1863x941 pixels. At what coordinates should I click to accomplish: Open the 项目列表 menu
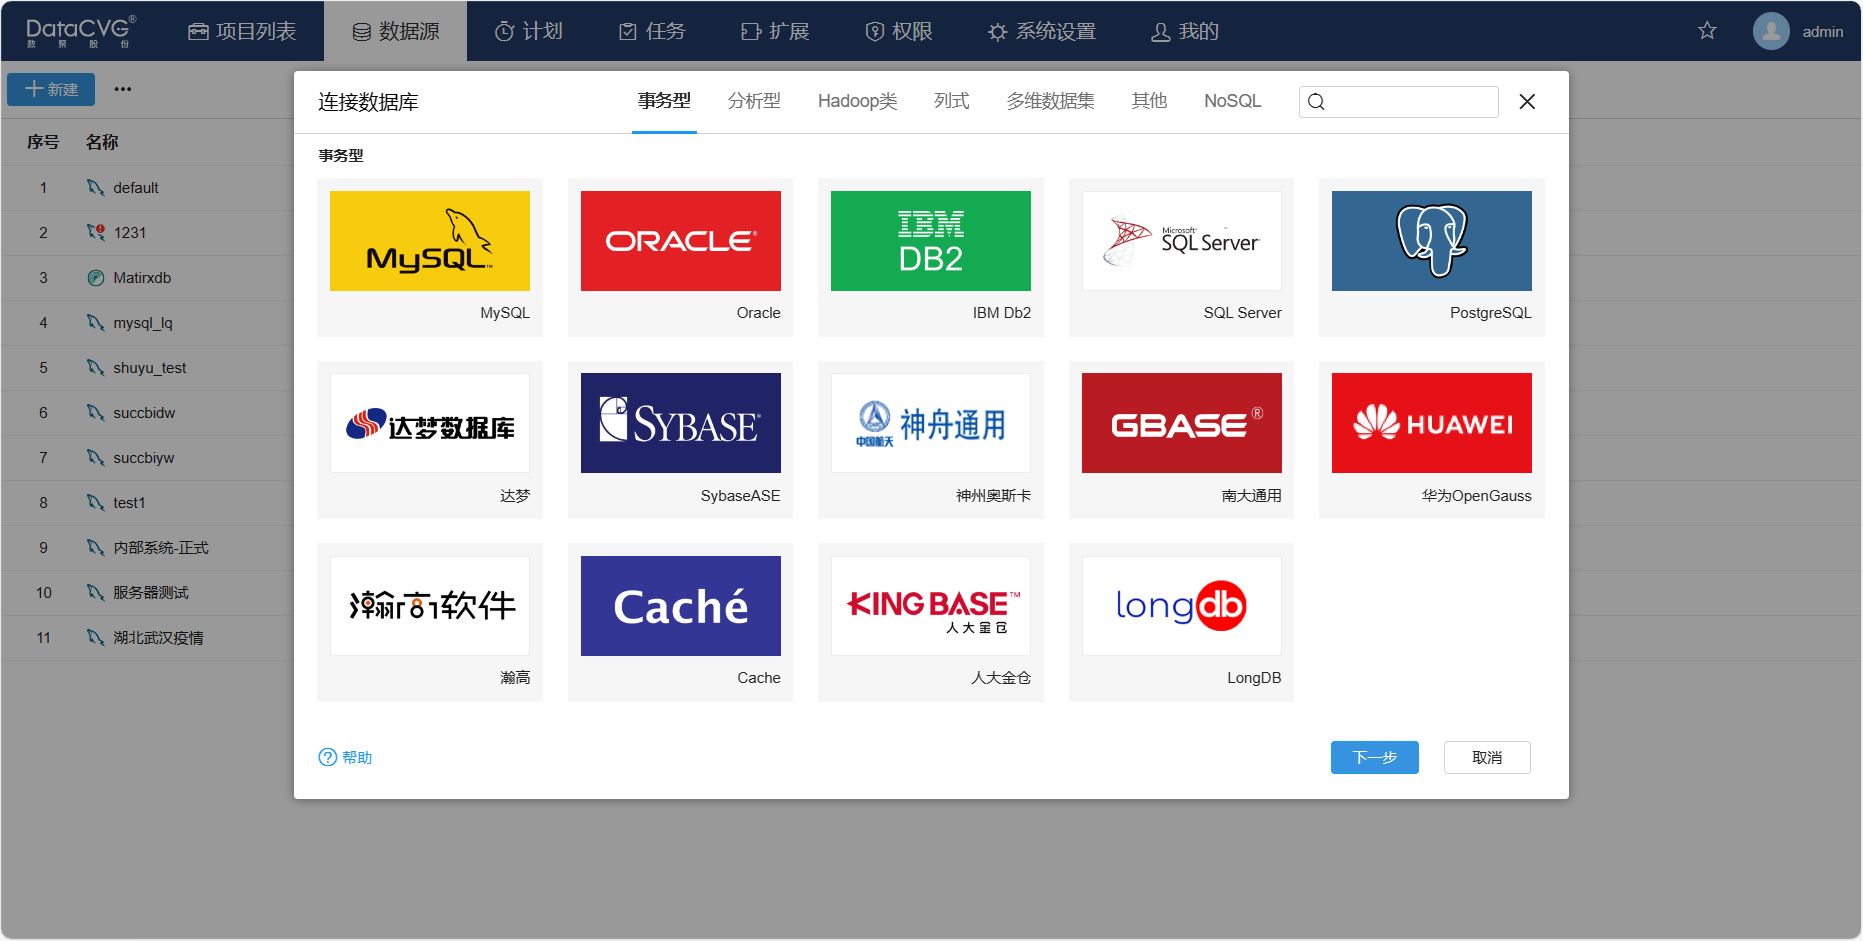[x=242, y=31]
